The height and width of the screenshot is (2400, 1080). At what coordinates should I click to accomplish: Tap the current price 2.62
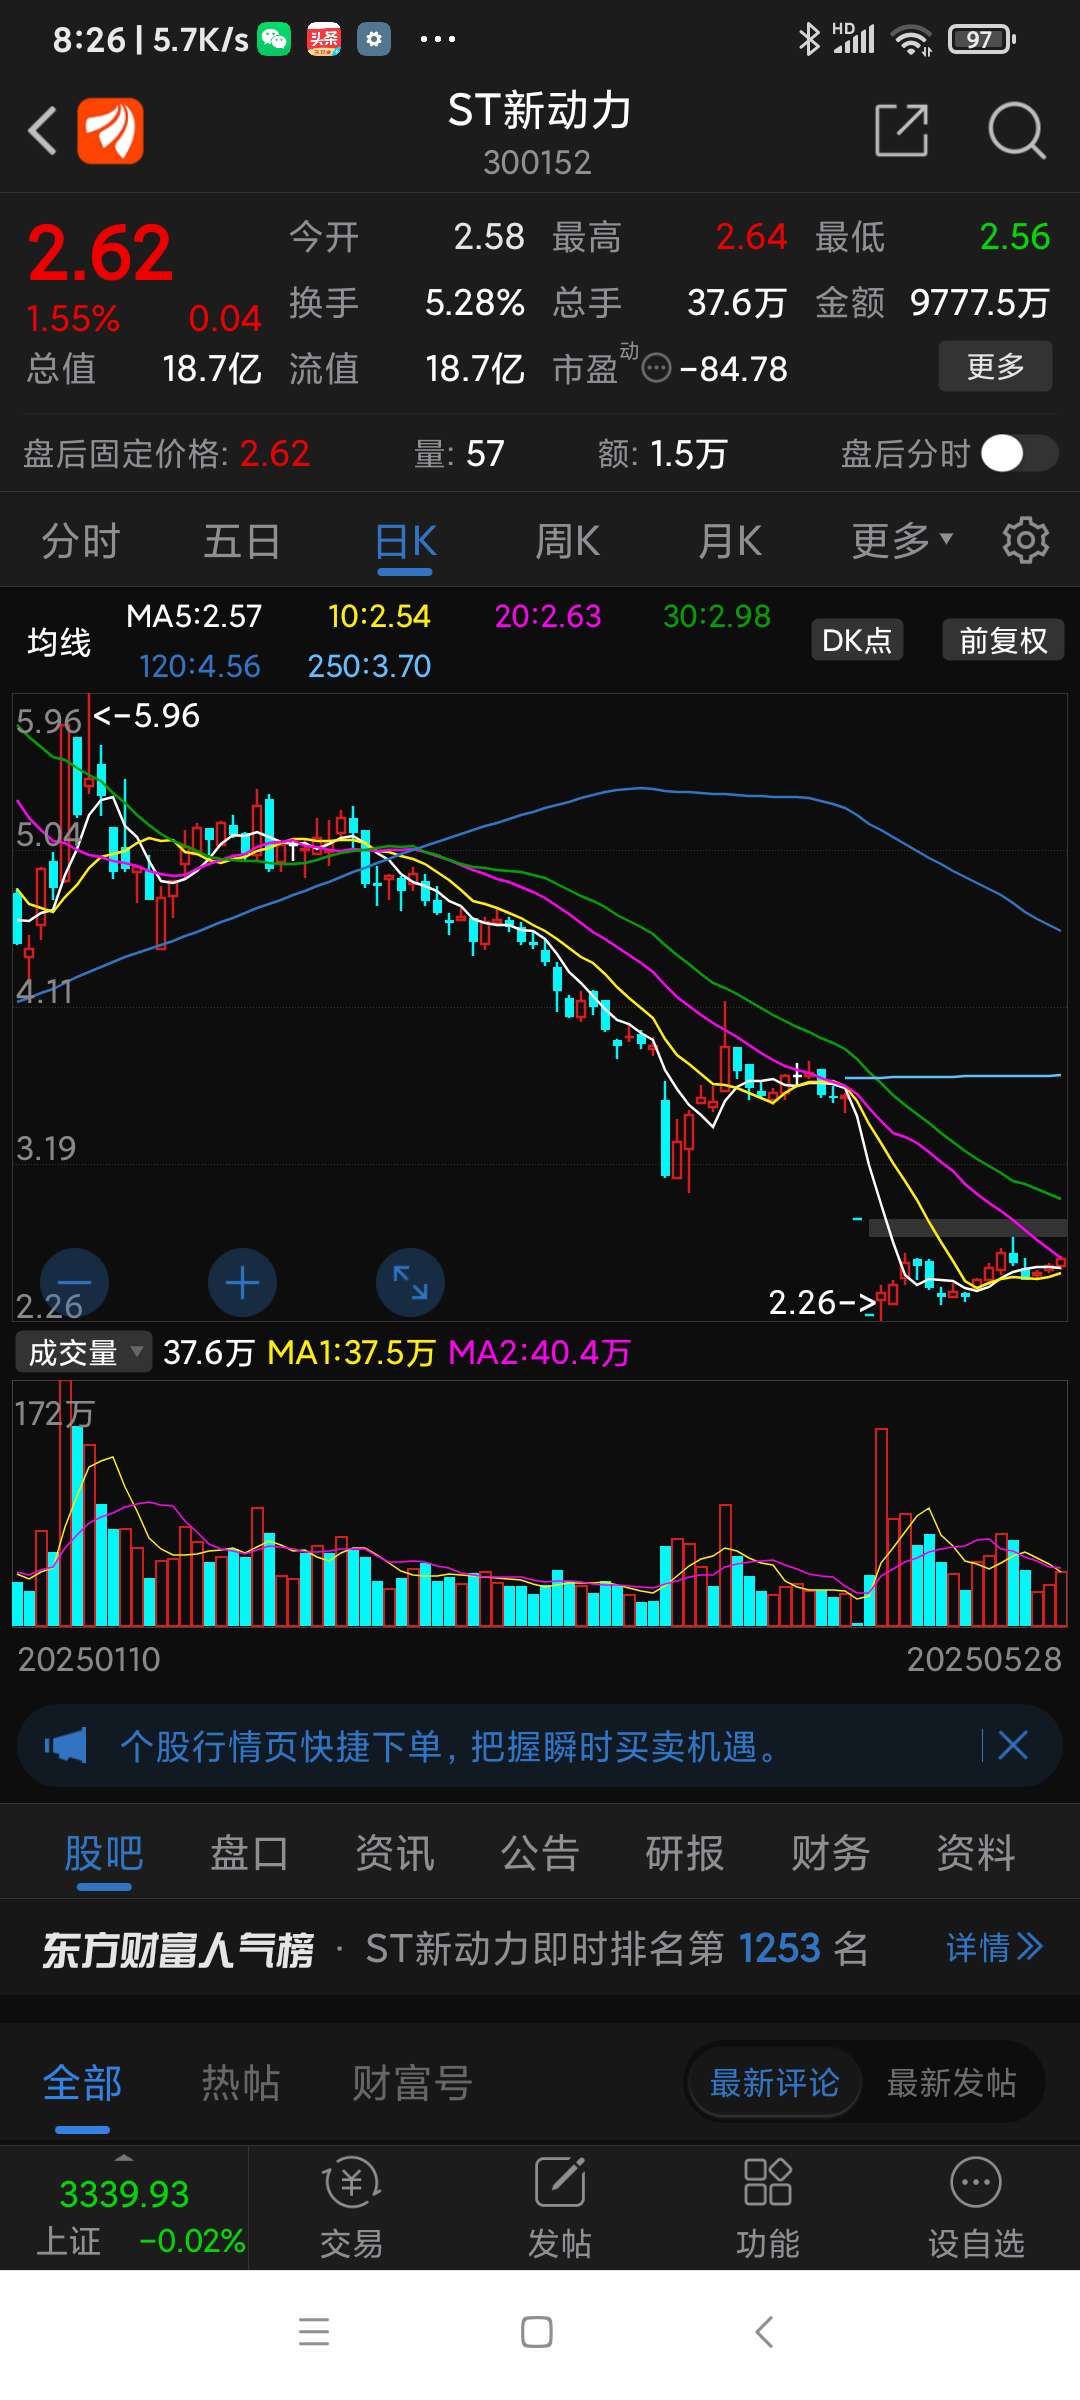(100, 253)
